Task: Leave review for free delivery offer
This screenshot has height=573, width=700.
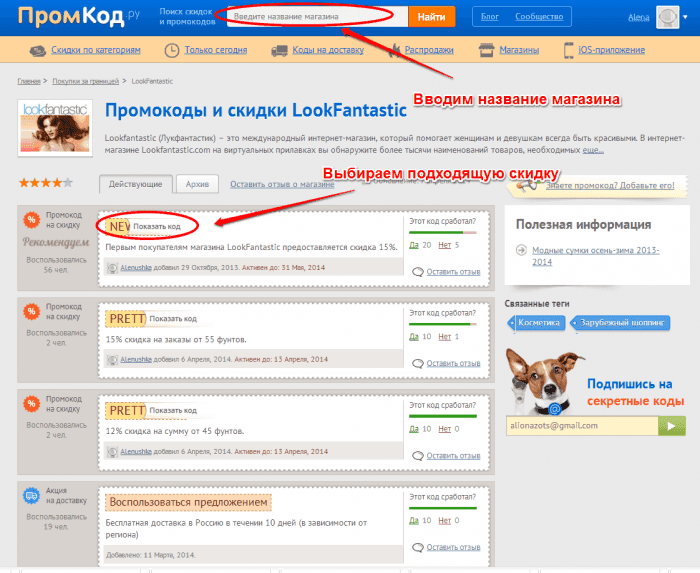Action: [x=454, y=547]
